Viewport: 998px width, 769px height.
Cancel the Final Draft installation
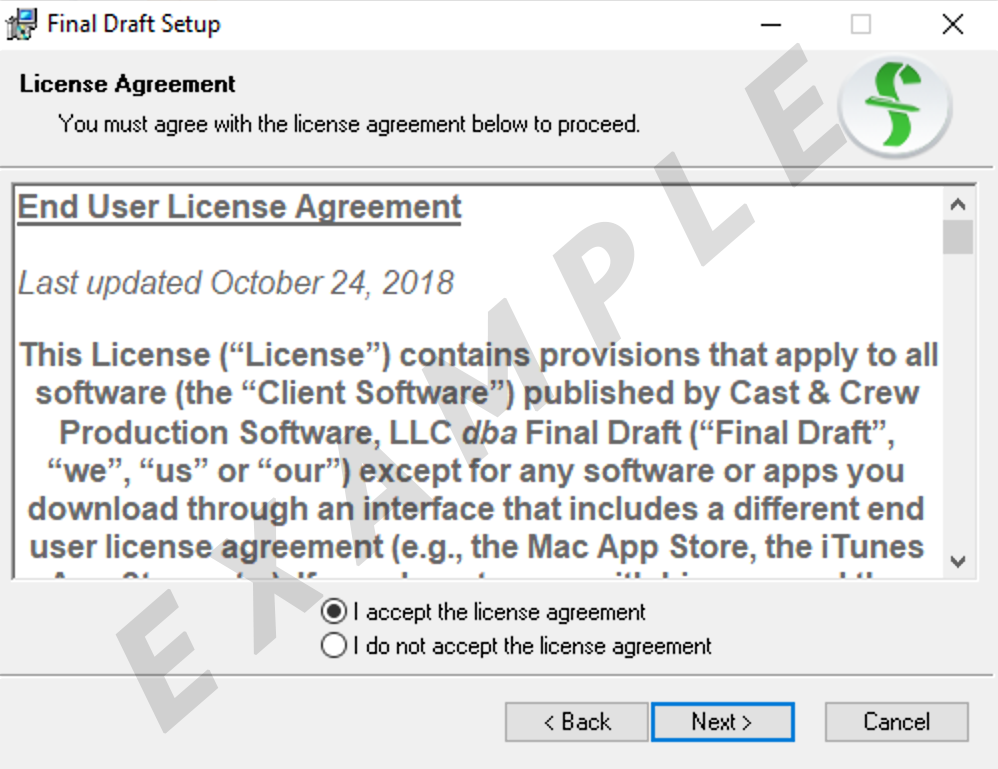pyautogui.click(x=896, y=722)
